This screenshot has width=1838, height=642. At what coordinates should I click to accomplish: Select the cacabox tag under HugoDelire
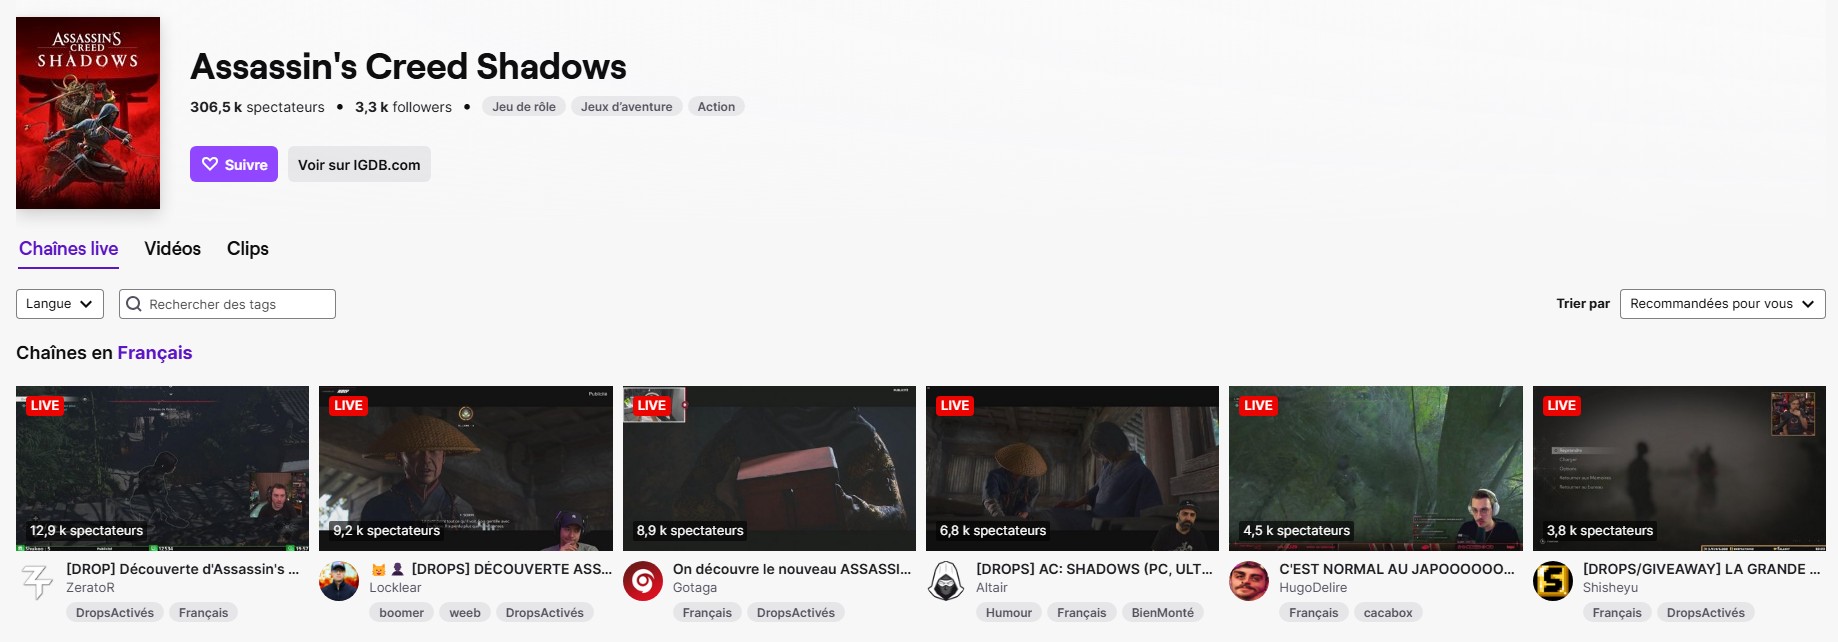(x=1388, y=613)
